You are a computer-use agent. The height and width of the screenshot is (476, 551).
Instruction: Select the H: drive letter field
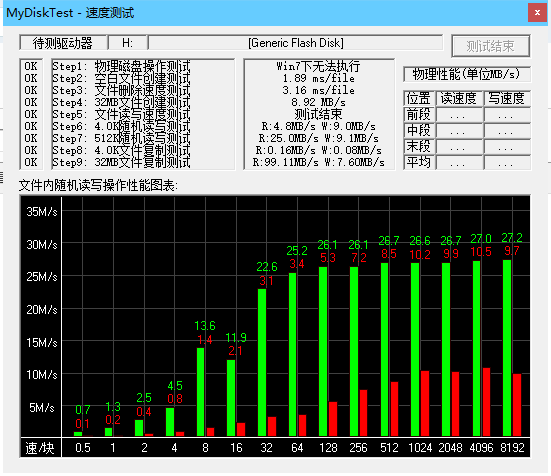(x=127, y=43)
